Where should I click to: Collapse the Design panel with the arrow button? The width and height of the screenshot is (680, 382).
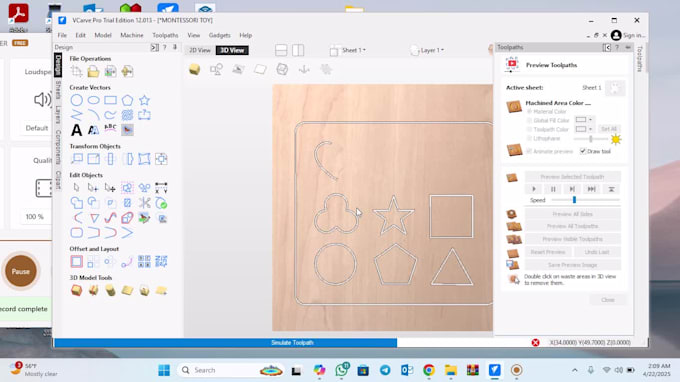point(154,47)
